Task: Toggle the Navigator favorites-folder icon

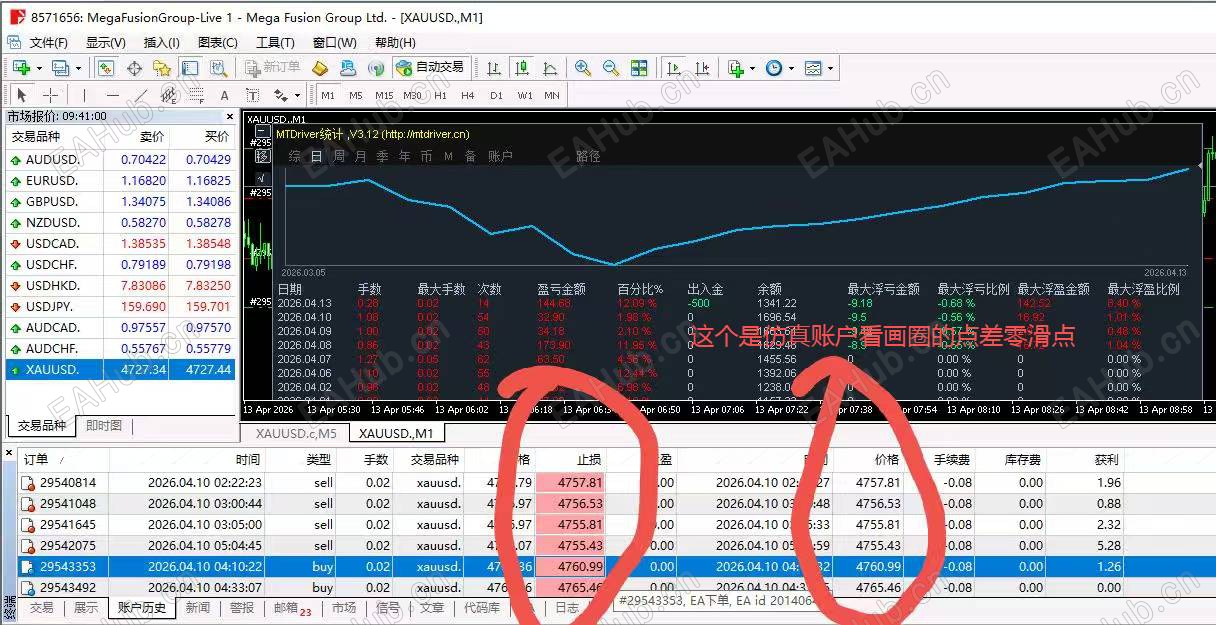Action: pyautogui.click(x=162, y=68)
